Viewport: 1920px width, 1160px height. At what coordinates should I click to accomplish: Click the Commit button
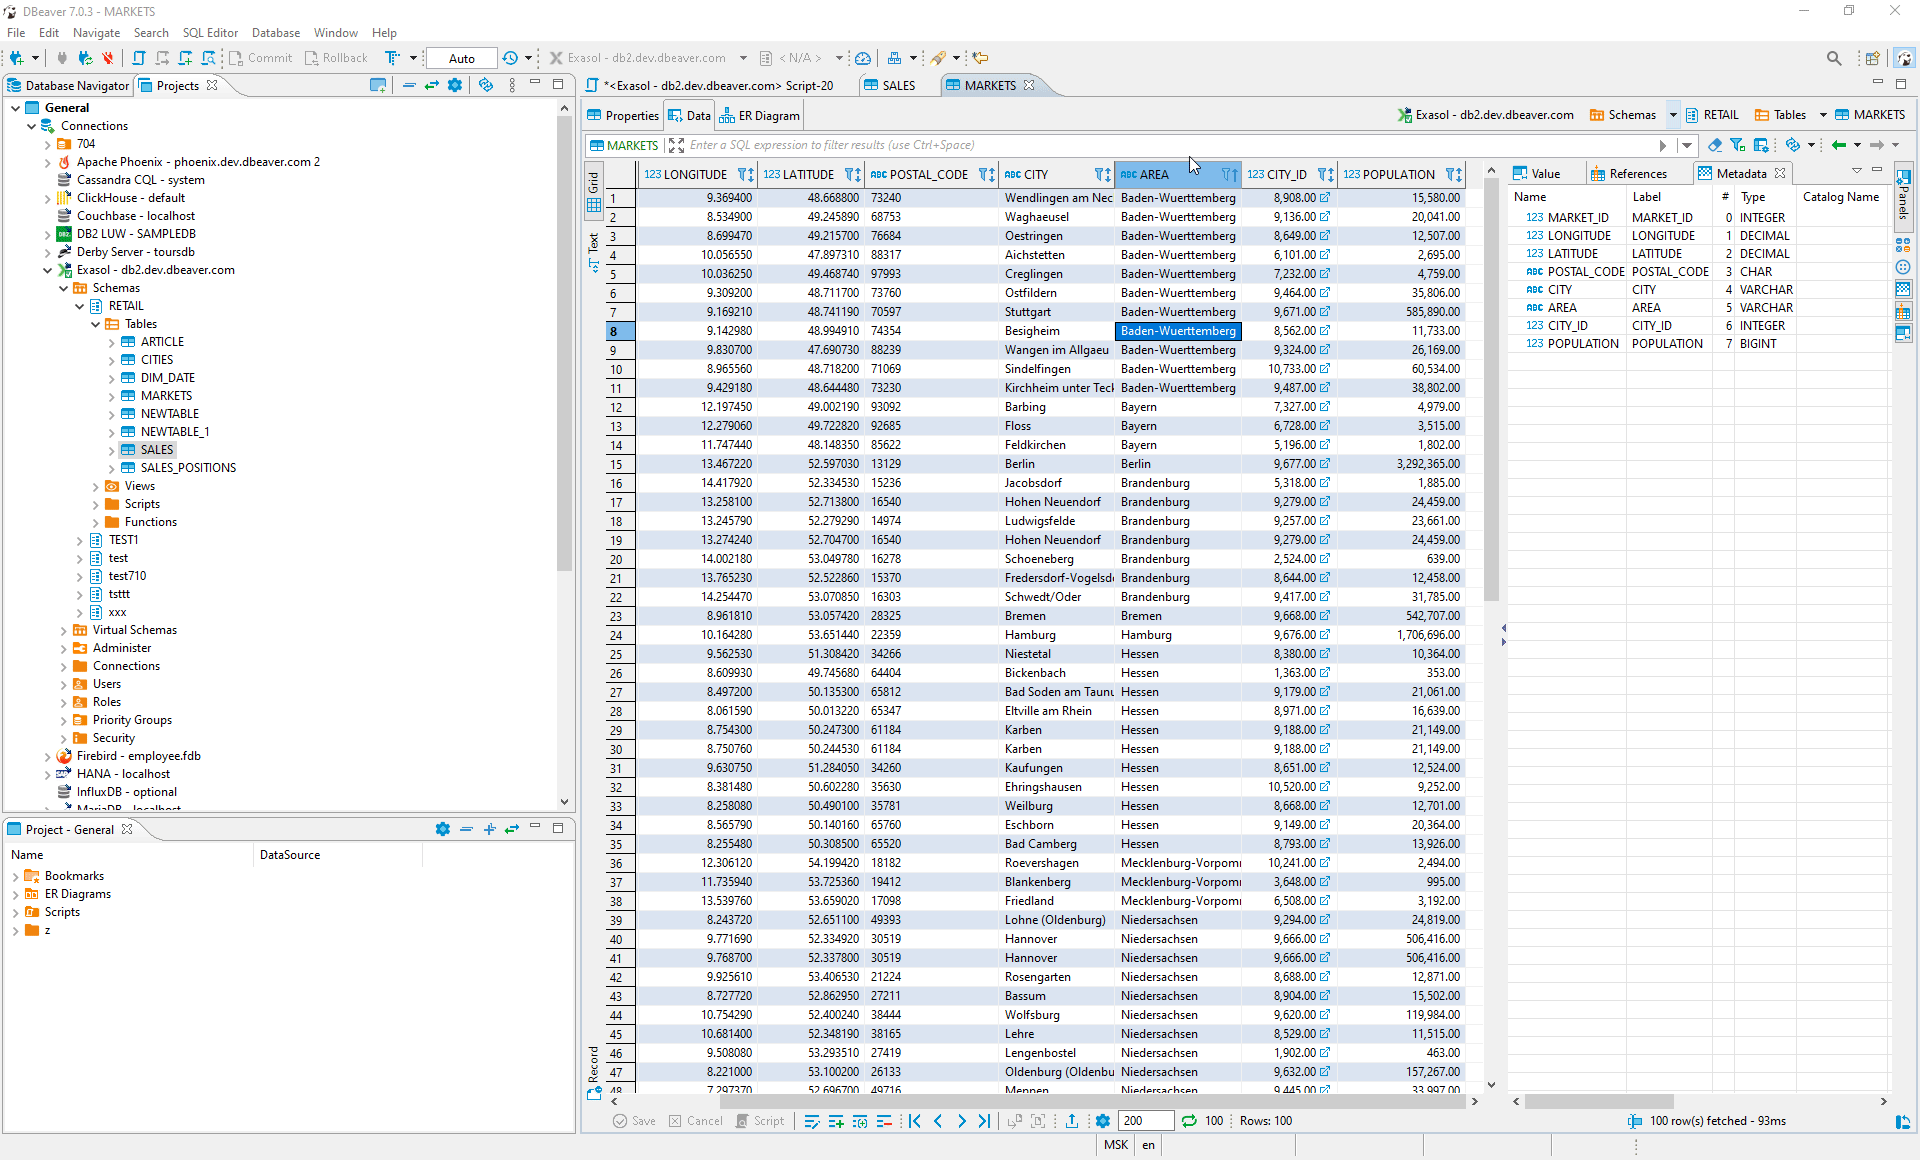point(260,58)
